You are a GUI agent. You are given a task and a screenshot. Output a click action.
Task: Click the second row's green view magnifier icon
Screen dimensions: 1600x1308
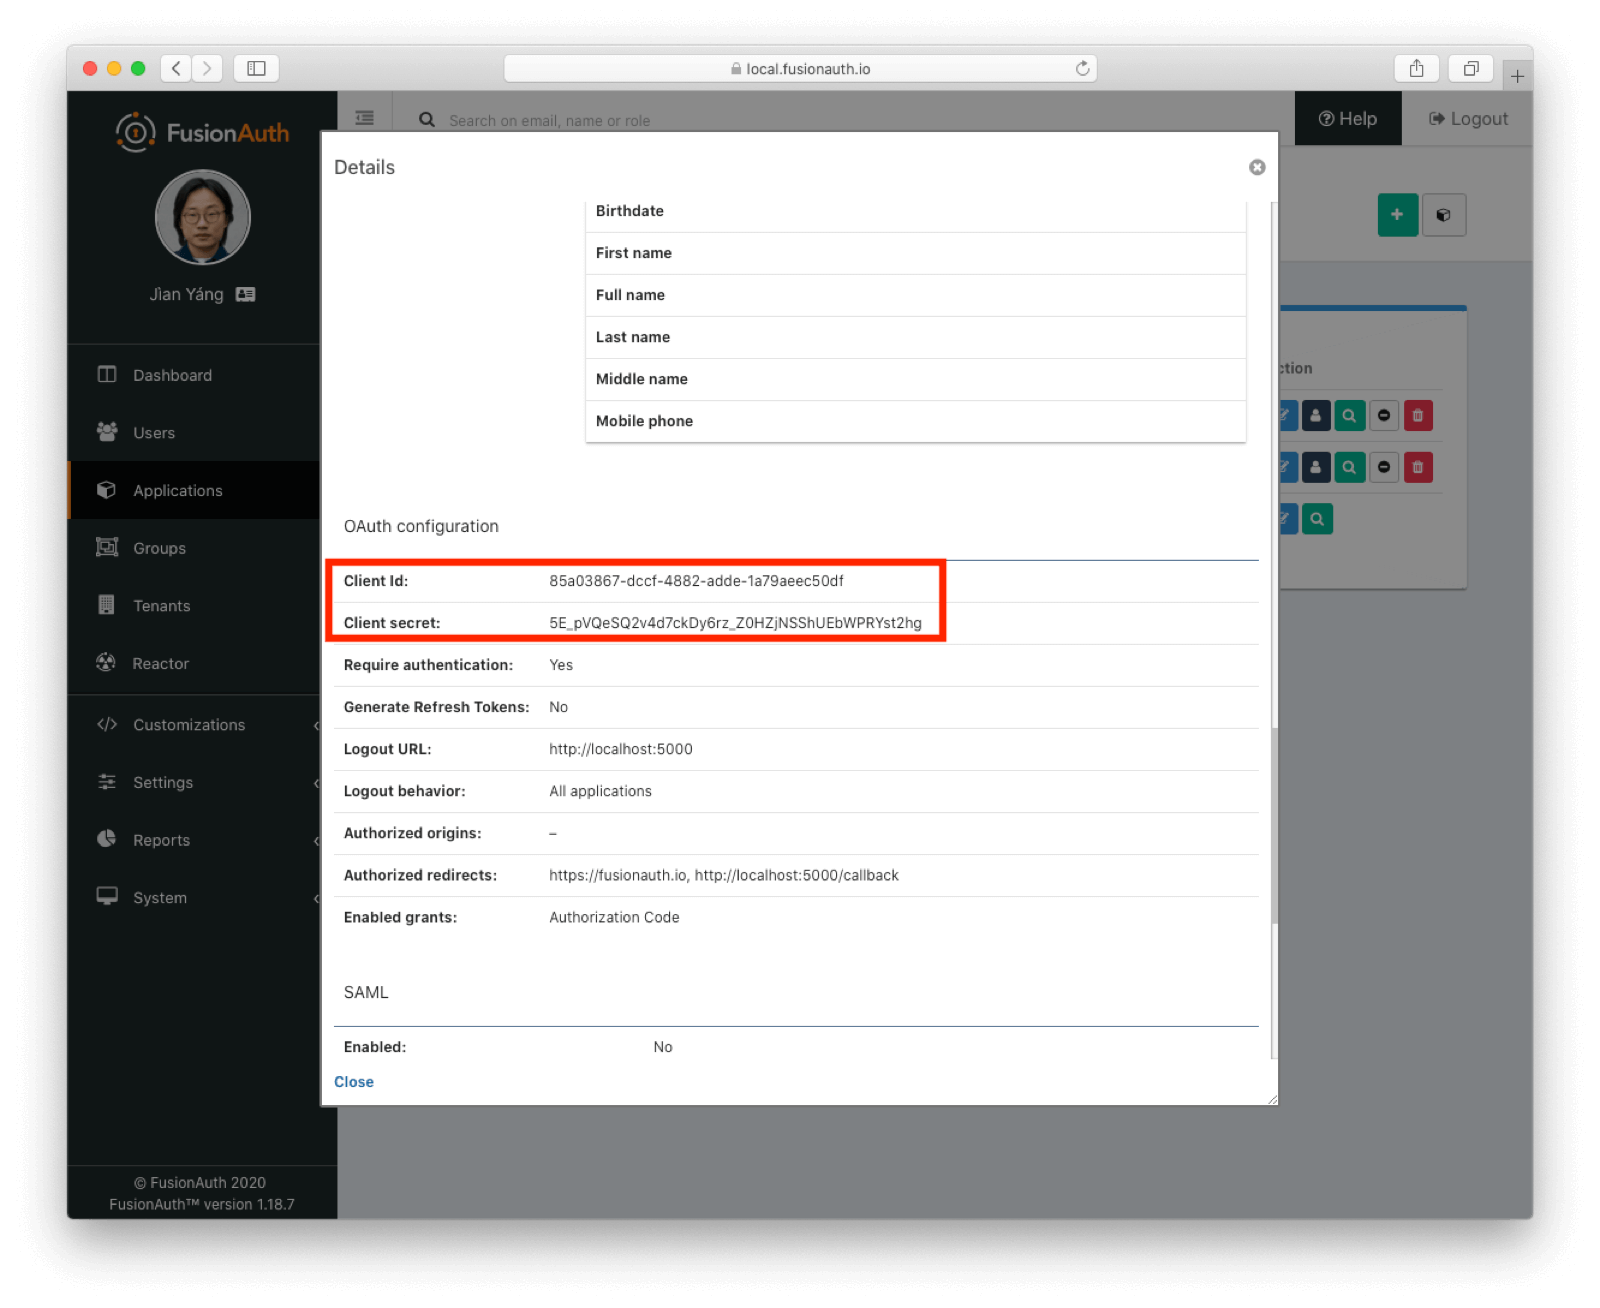tap(1350, 467)
